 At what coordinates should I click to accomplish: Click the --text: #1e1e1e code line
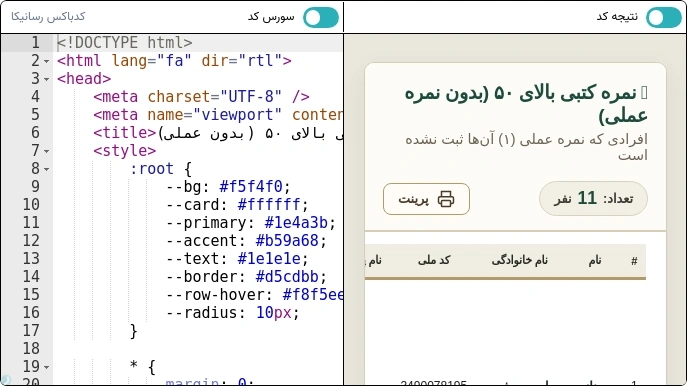pos(237,259)
